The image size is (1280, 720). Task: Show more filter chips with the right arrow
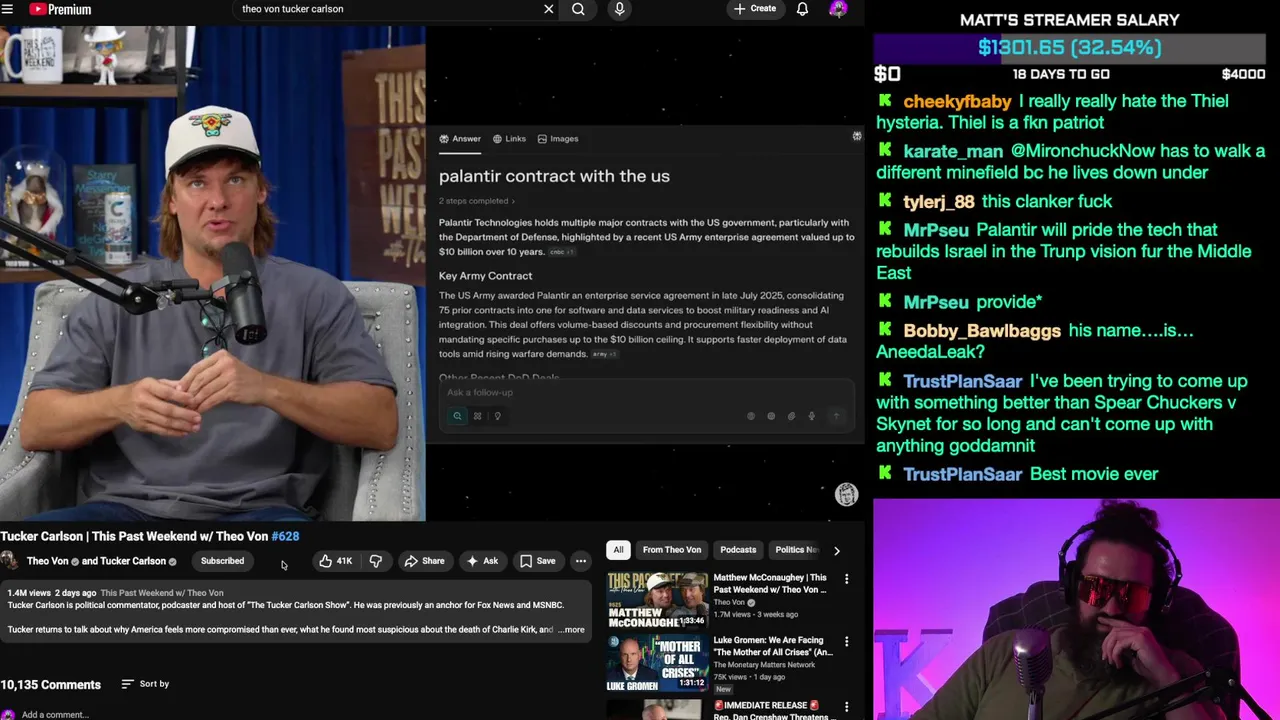pyautogui.click(x=837, y=550)
